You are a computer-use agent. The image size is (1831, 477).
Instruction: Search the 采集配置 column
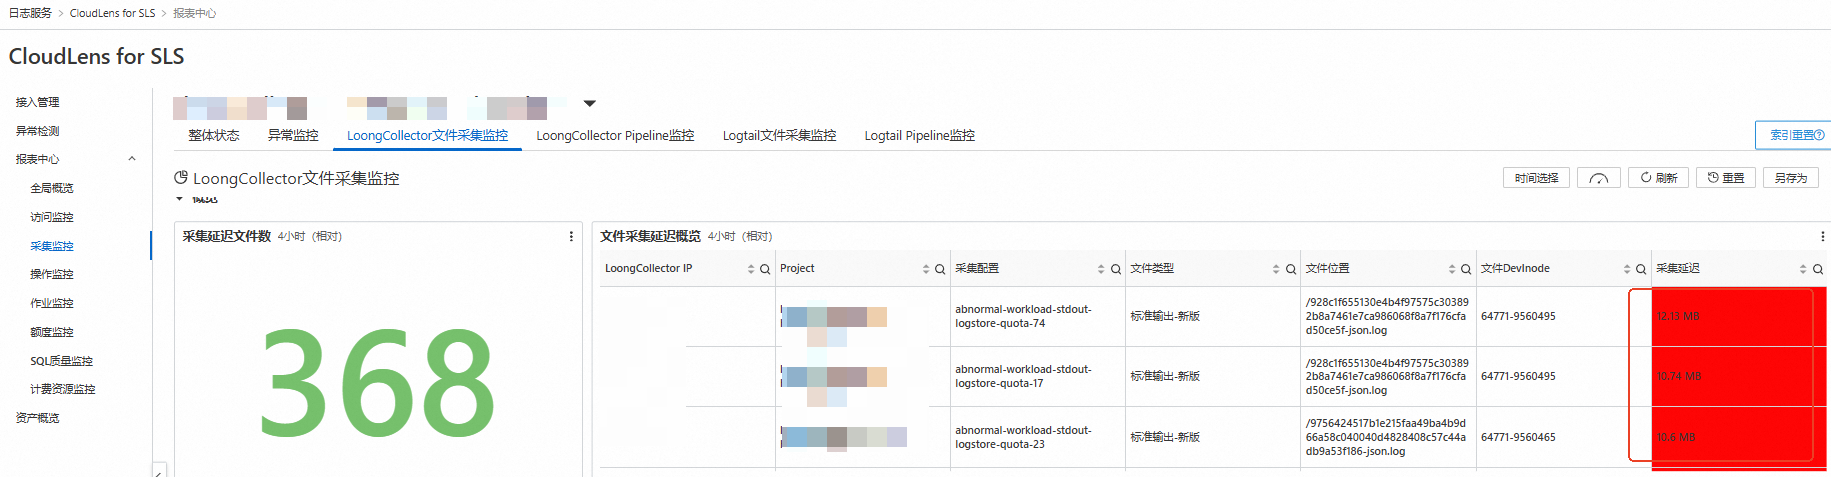[1116, 269]
